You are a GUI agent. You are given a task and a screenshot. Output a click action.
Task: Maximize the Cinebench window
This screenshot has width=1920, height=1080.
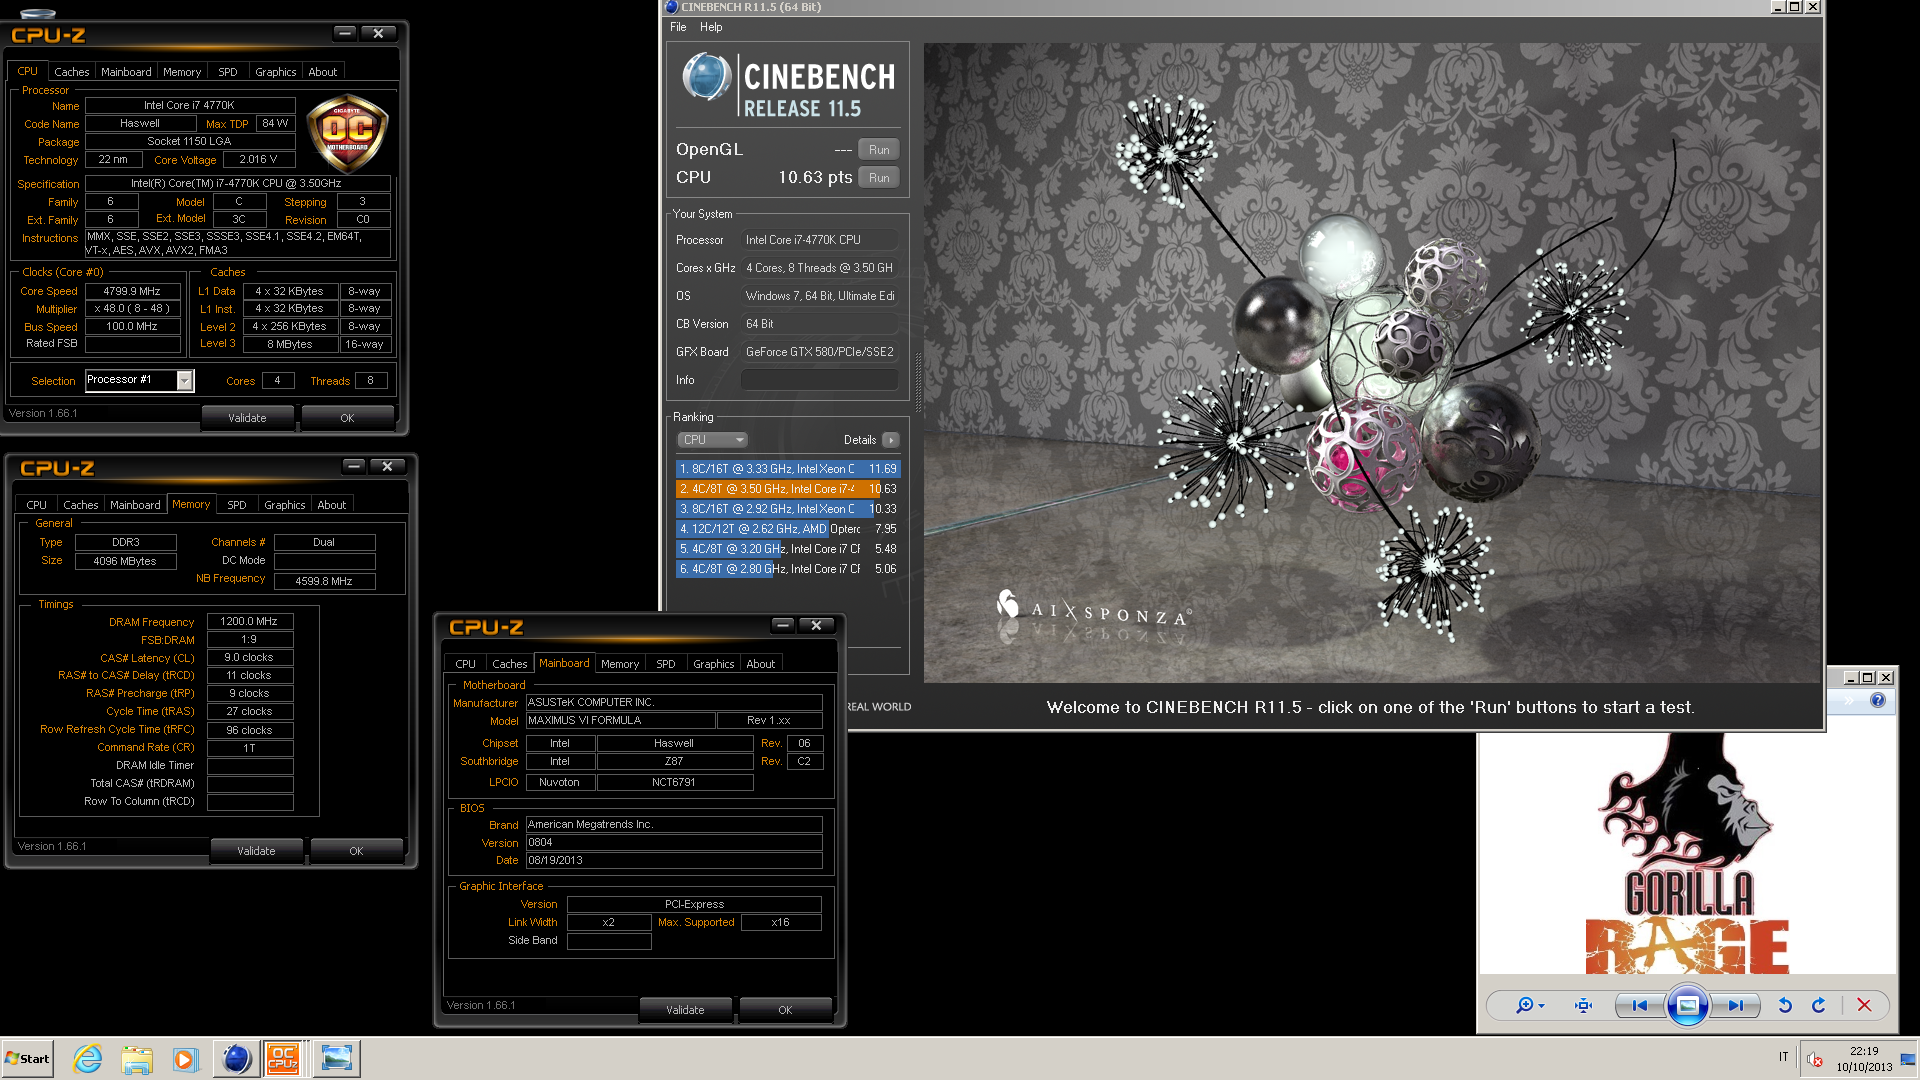point(1795,7)
